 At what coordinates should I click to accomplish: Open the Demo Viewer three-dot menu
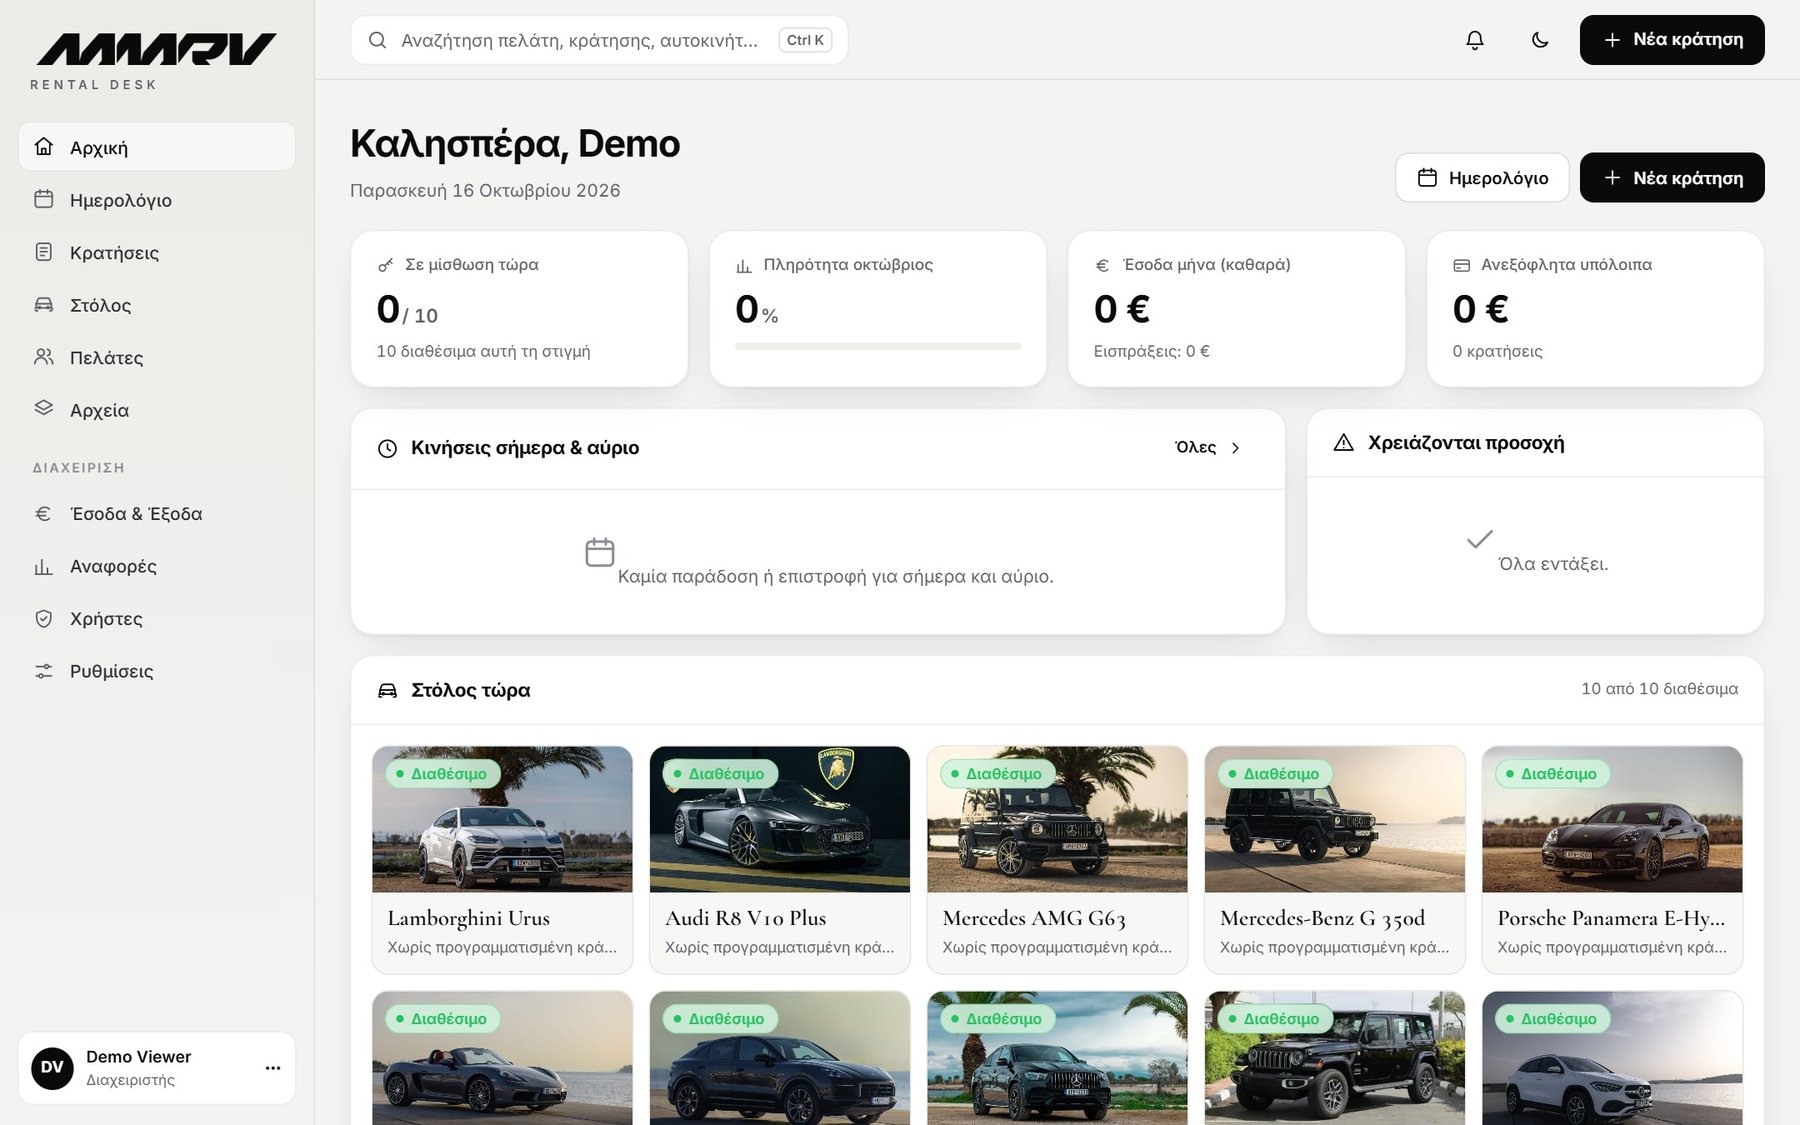(x=273, y=1068)
